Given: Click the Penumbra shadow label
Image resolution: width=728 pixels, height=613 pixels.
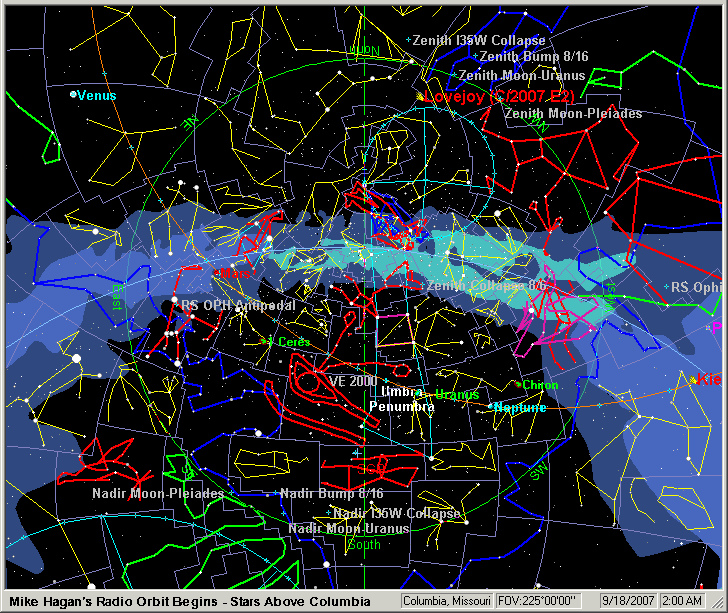Looking at the screenshot, I should pos(401,408).
